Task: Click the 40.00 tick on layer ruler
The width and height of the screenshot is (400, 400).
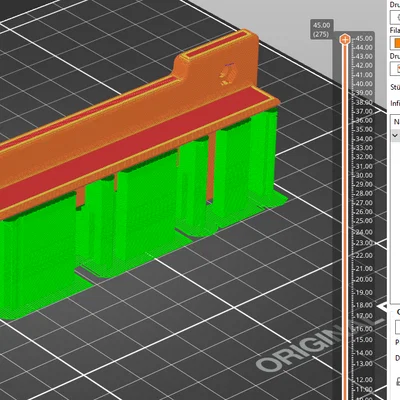Action: [x=363, y=84]
